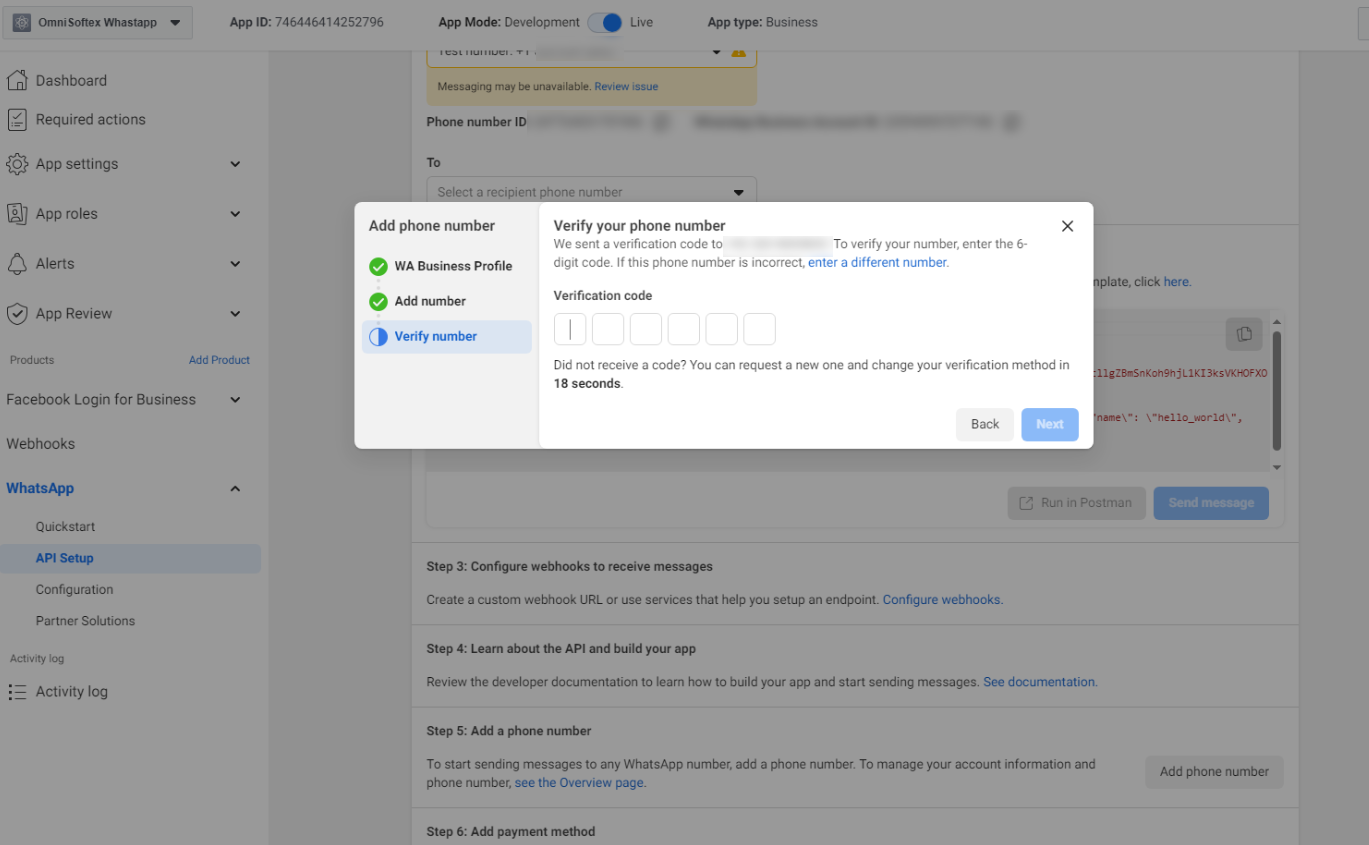The height and width of the screenshot is (845, 1369).
Task: Close the Verify your phone number dialog
Action: click(x=1067, y=226)
